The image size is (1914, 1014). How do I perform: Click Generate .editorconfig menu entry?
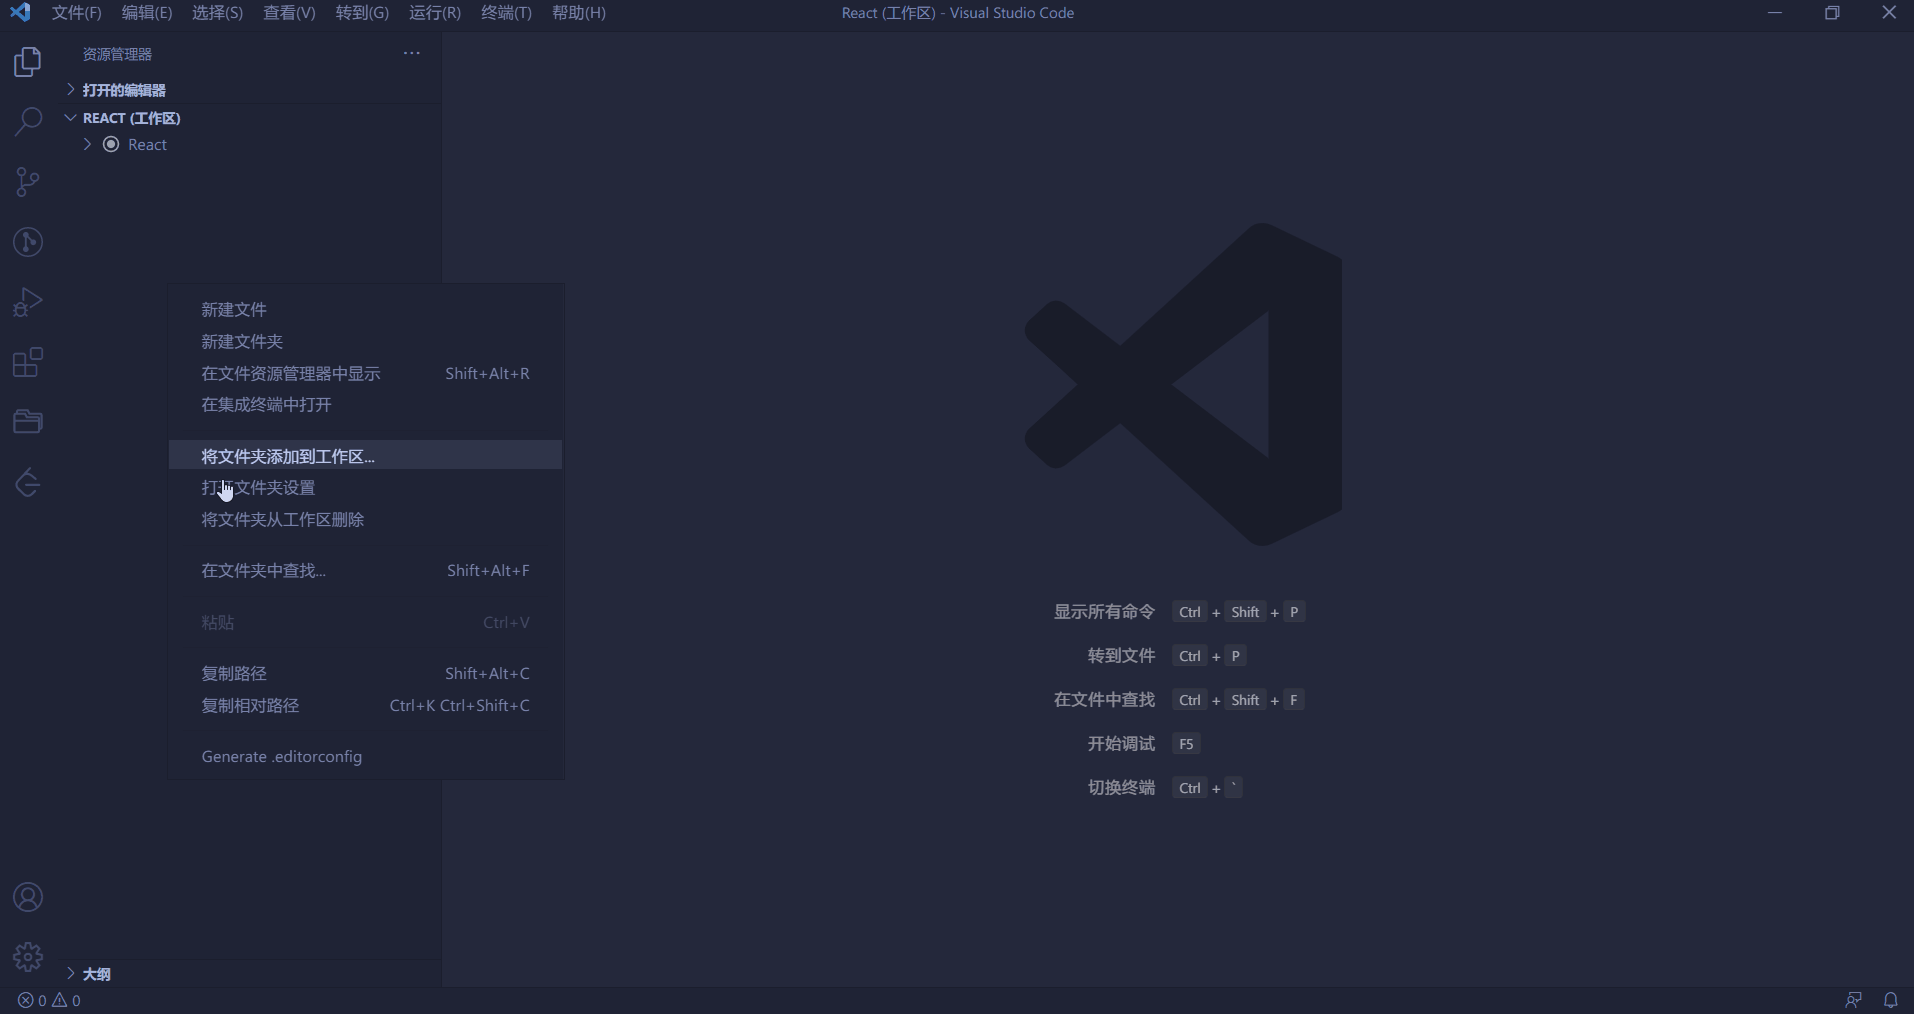click(282, 757)
